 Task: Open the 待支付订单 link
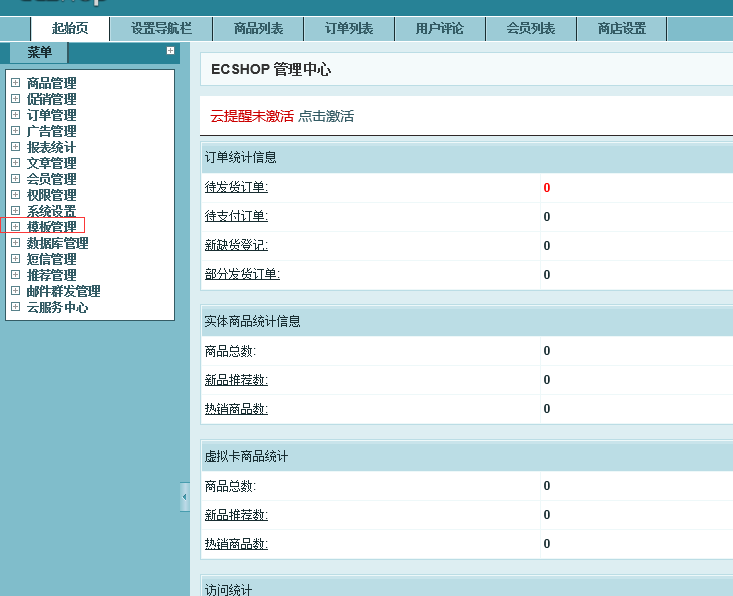coord(236,216)
